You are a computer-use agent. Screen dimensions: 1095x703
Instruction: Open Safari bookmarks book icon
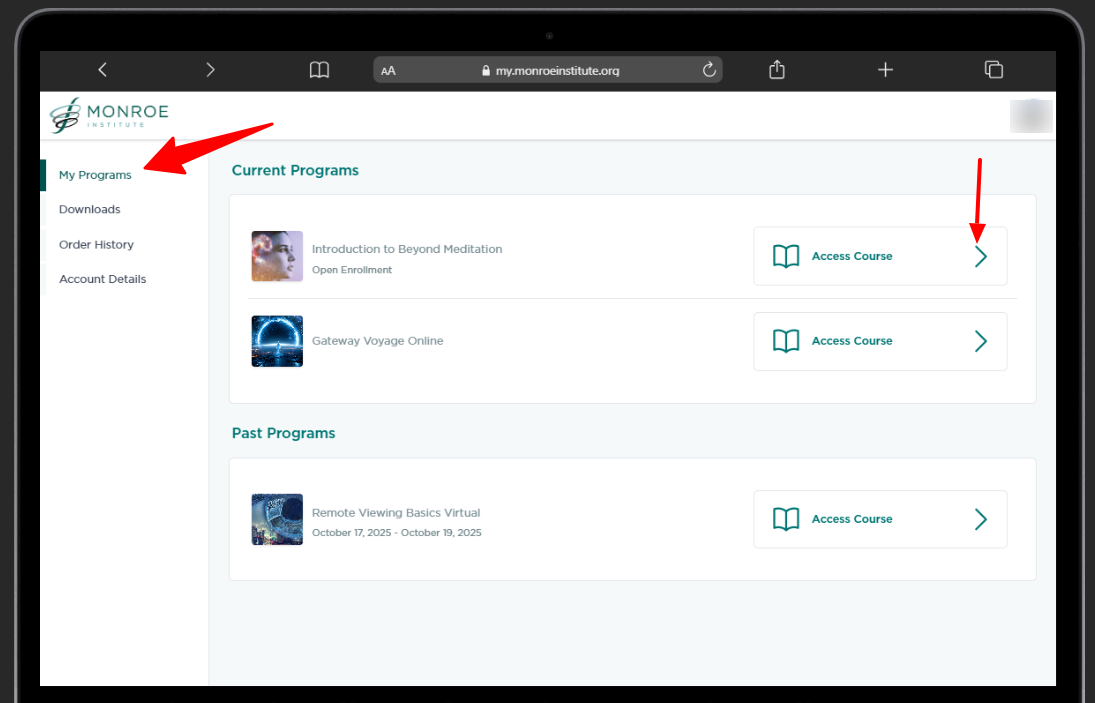(x=319, y=70)
